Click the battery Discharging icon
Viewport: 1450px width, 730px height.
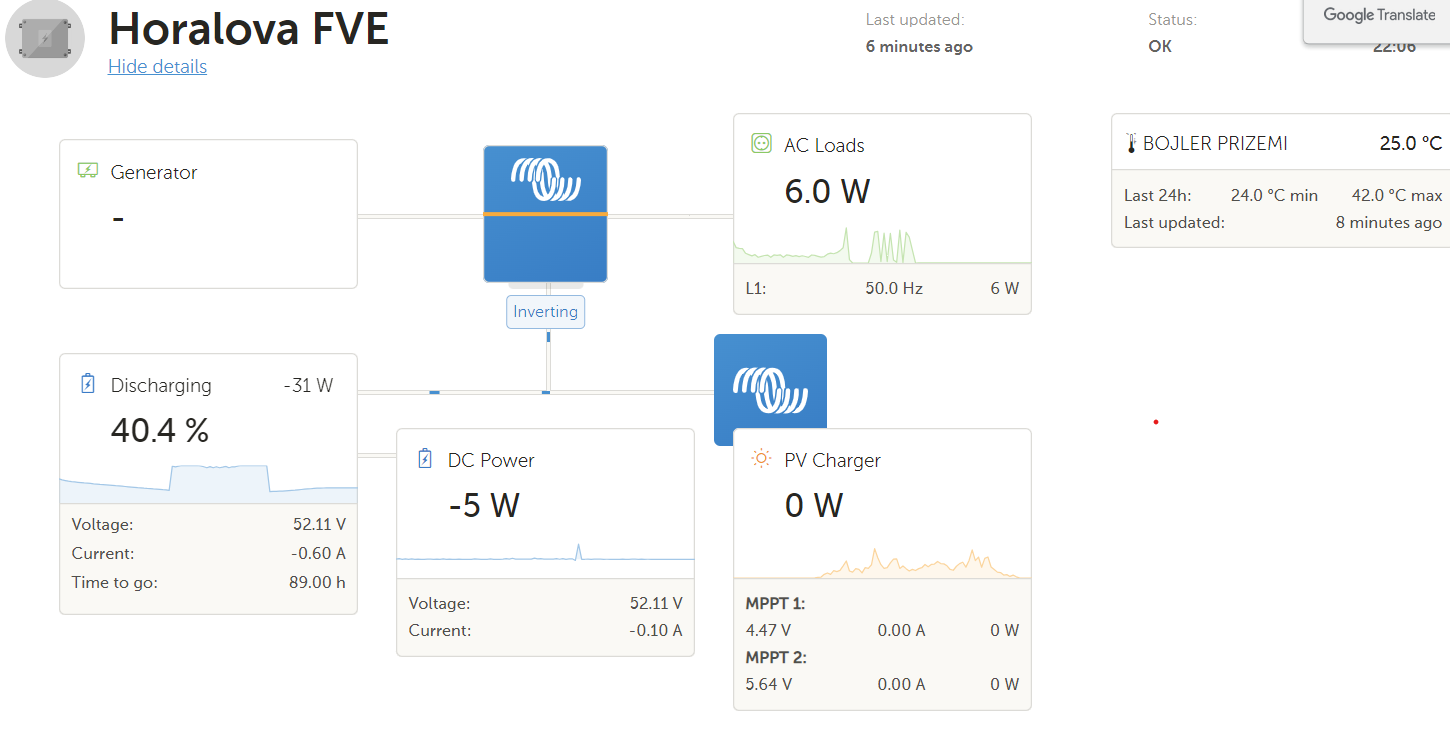87,384
